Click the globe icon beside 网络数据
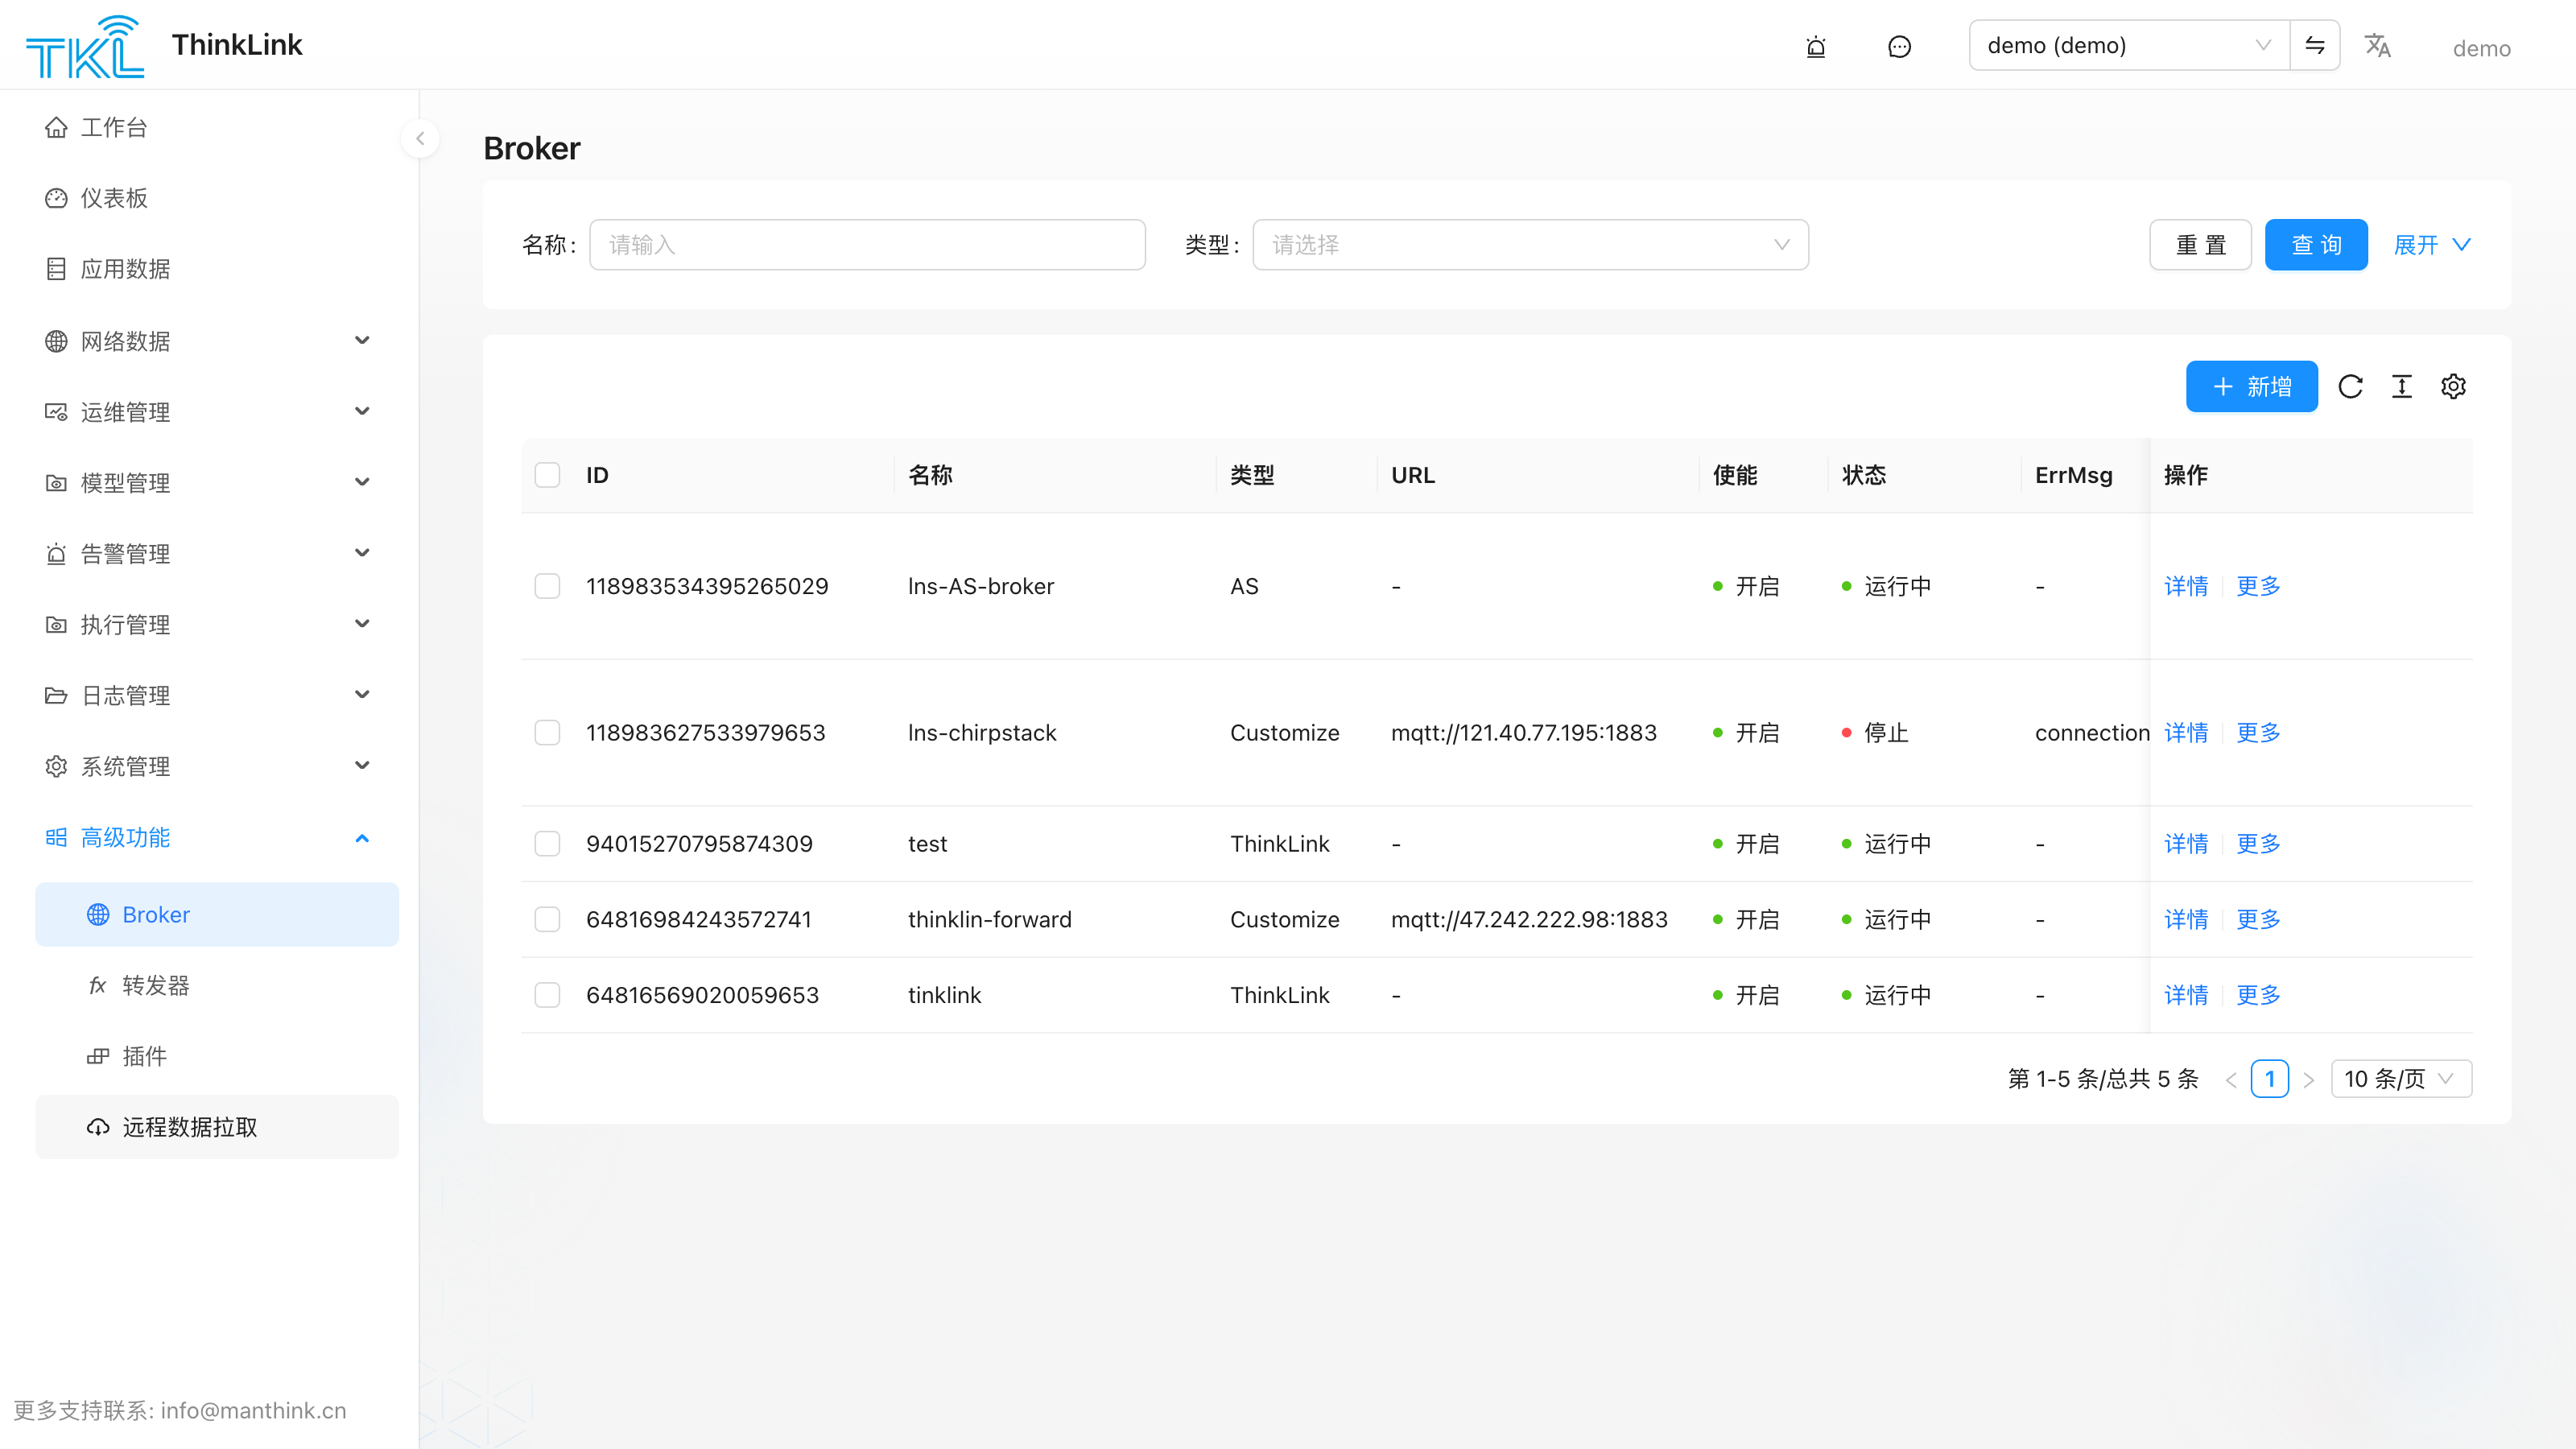The width and height of the screenshot is (2576, 1449). pos(56,341)
